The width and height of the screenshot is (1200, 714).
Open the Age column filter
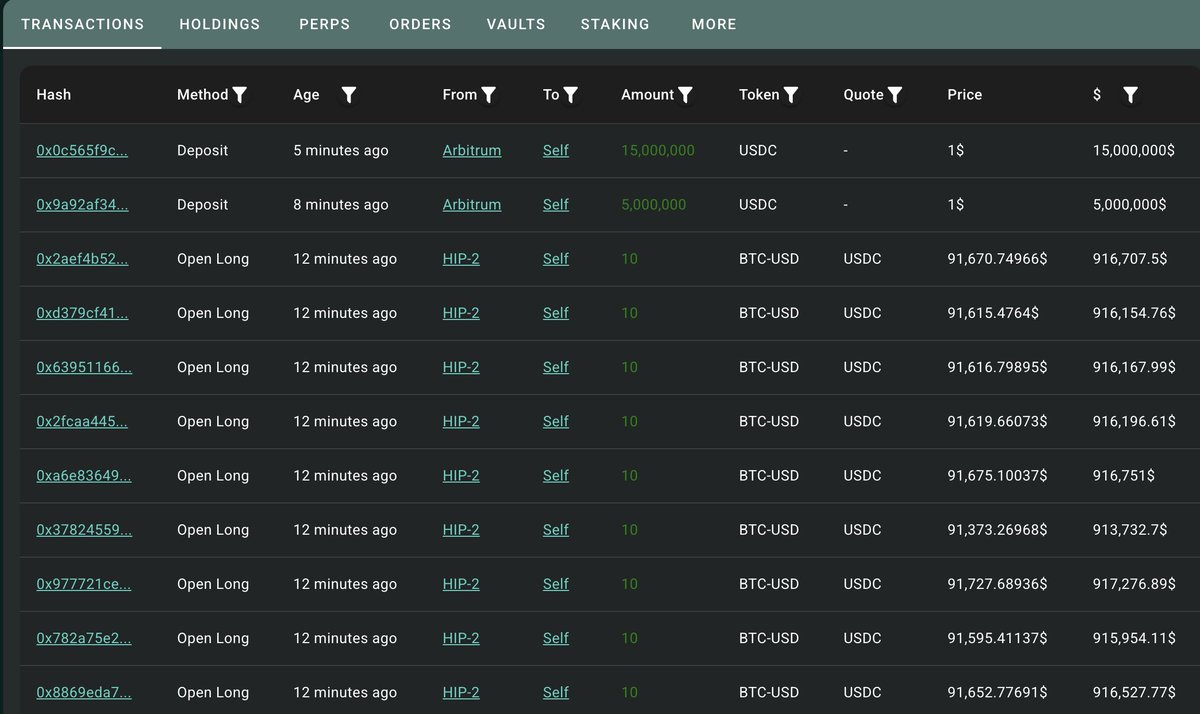click(348, 95)
